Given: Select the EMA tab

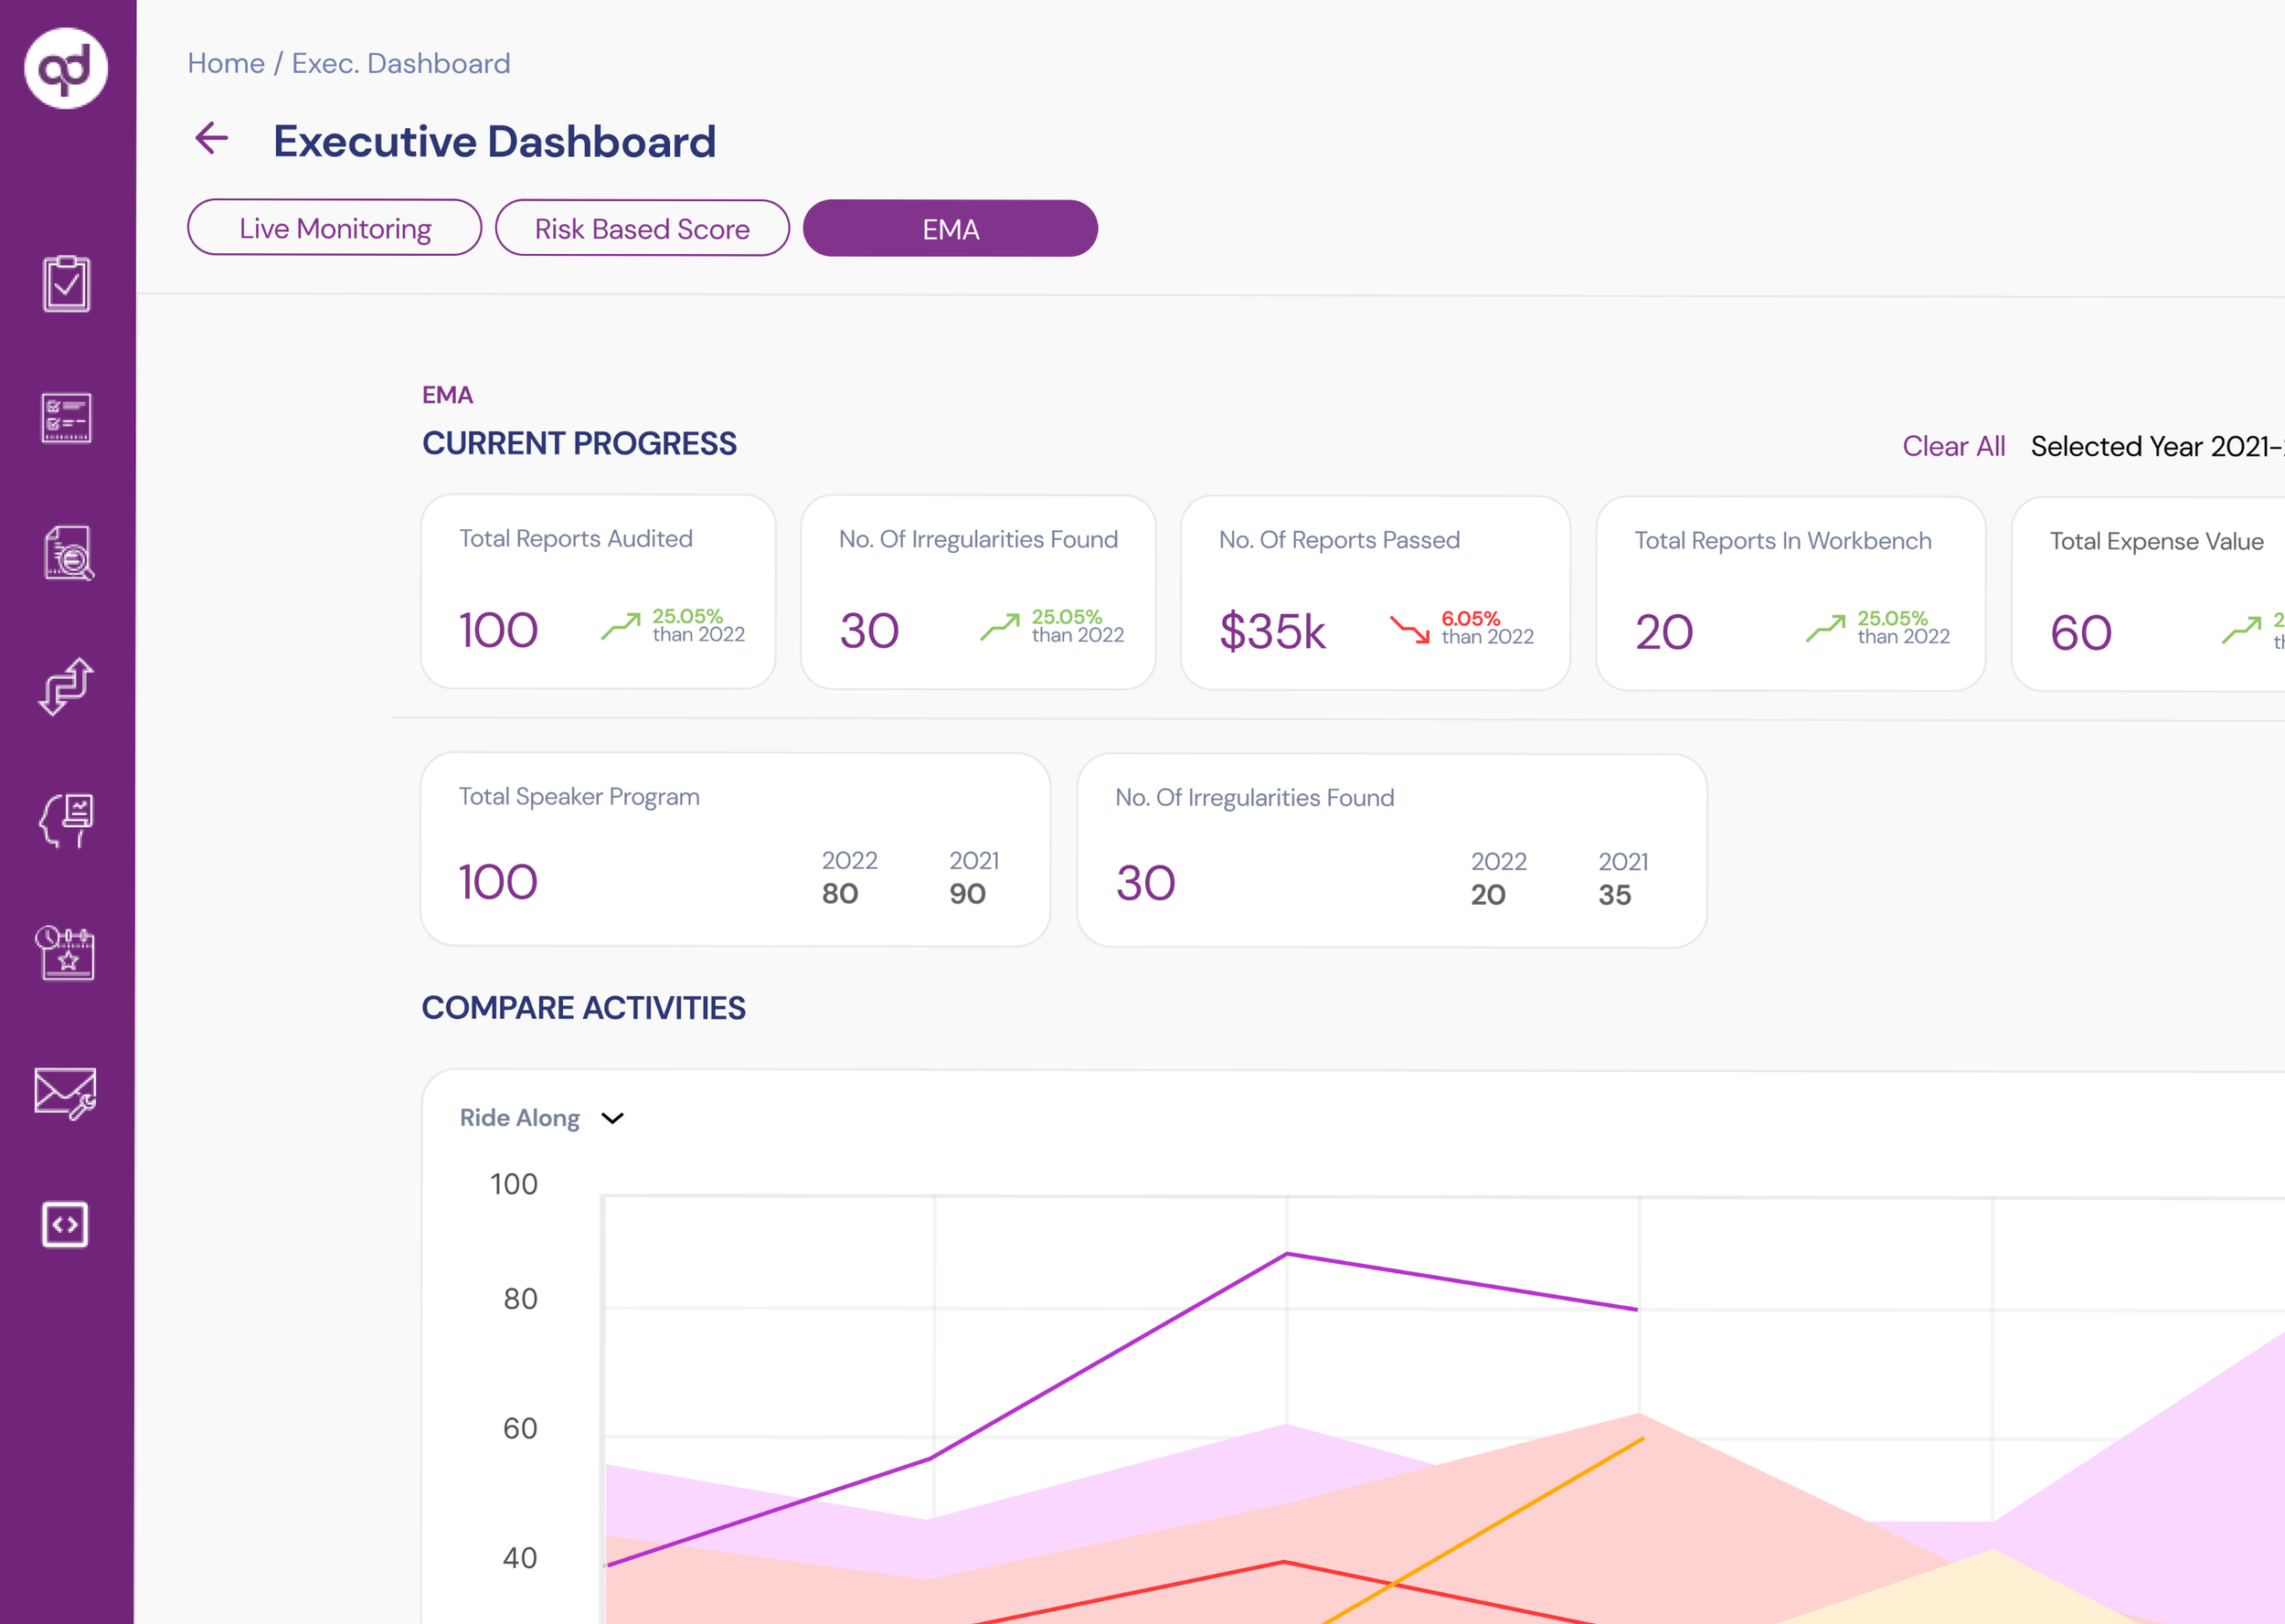Looking at the screenshot, I should point(950,229).
